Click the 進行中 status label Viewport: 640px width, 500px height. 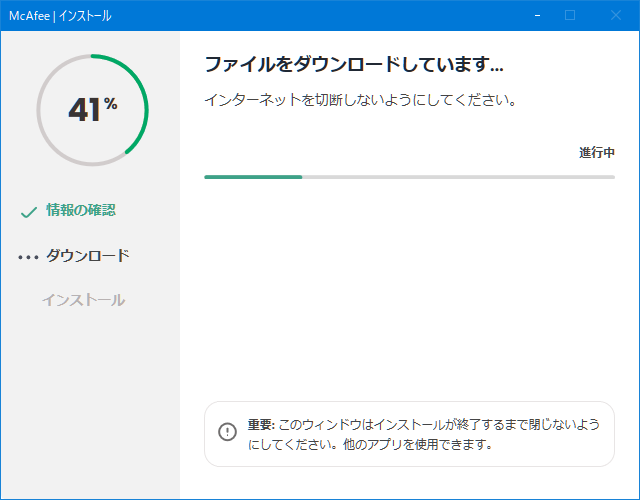tap(597, 153)
